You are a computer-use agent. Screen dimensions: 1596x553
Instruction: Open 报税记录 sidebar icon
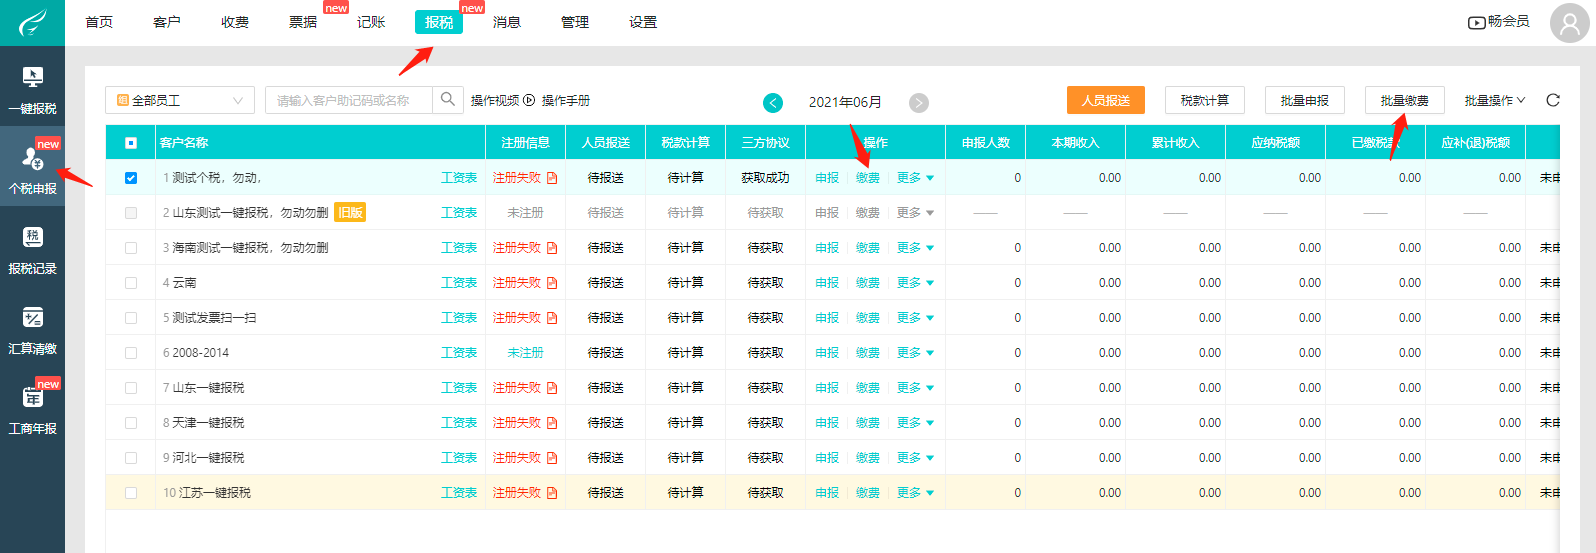(x=32, y=250)
